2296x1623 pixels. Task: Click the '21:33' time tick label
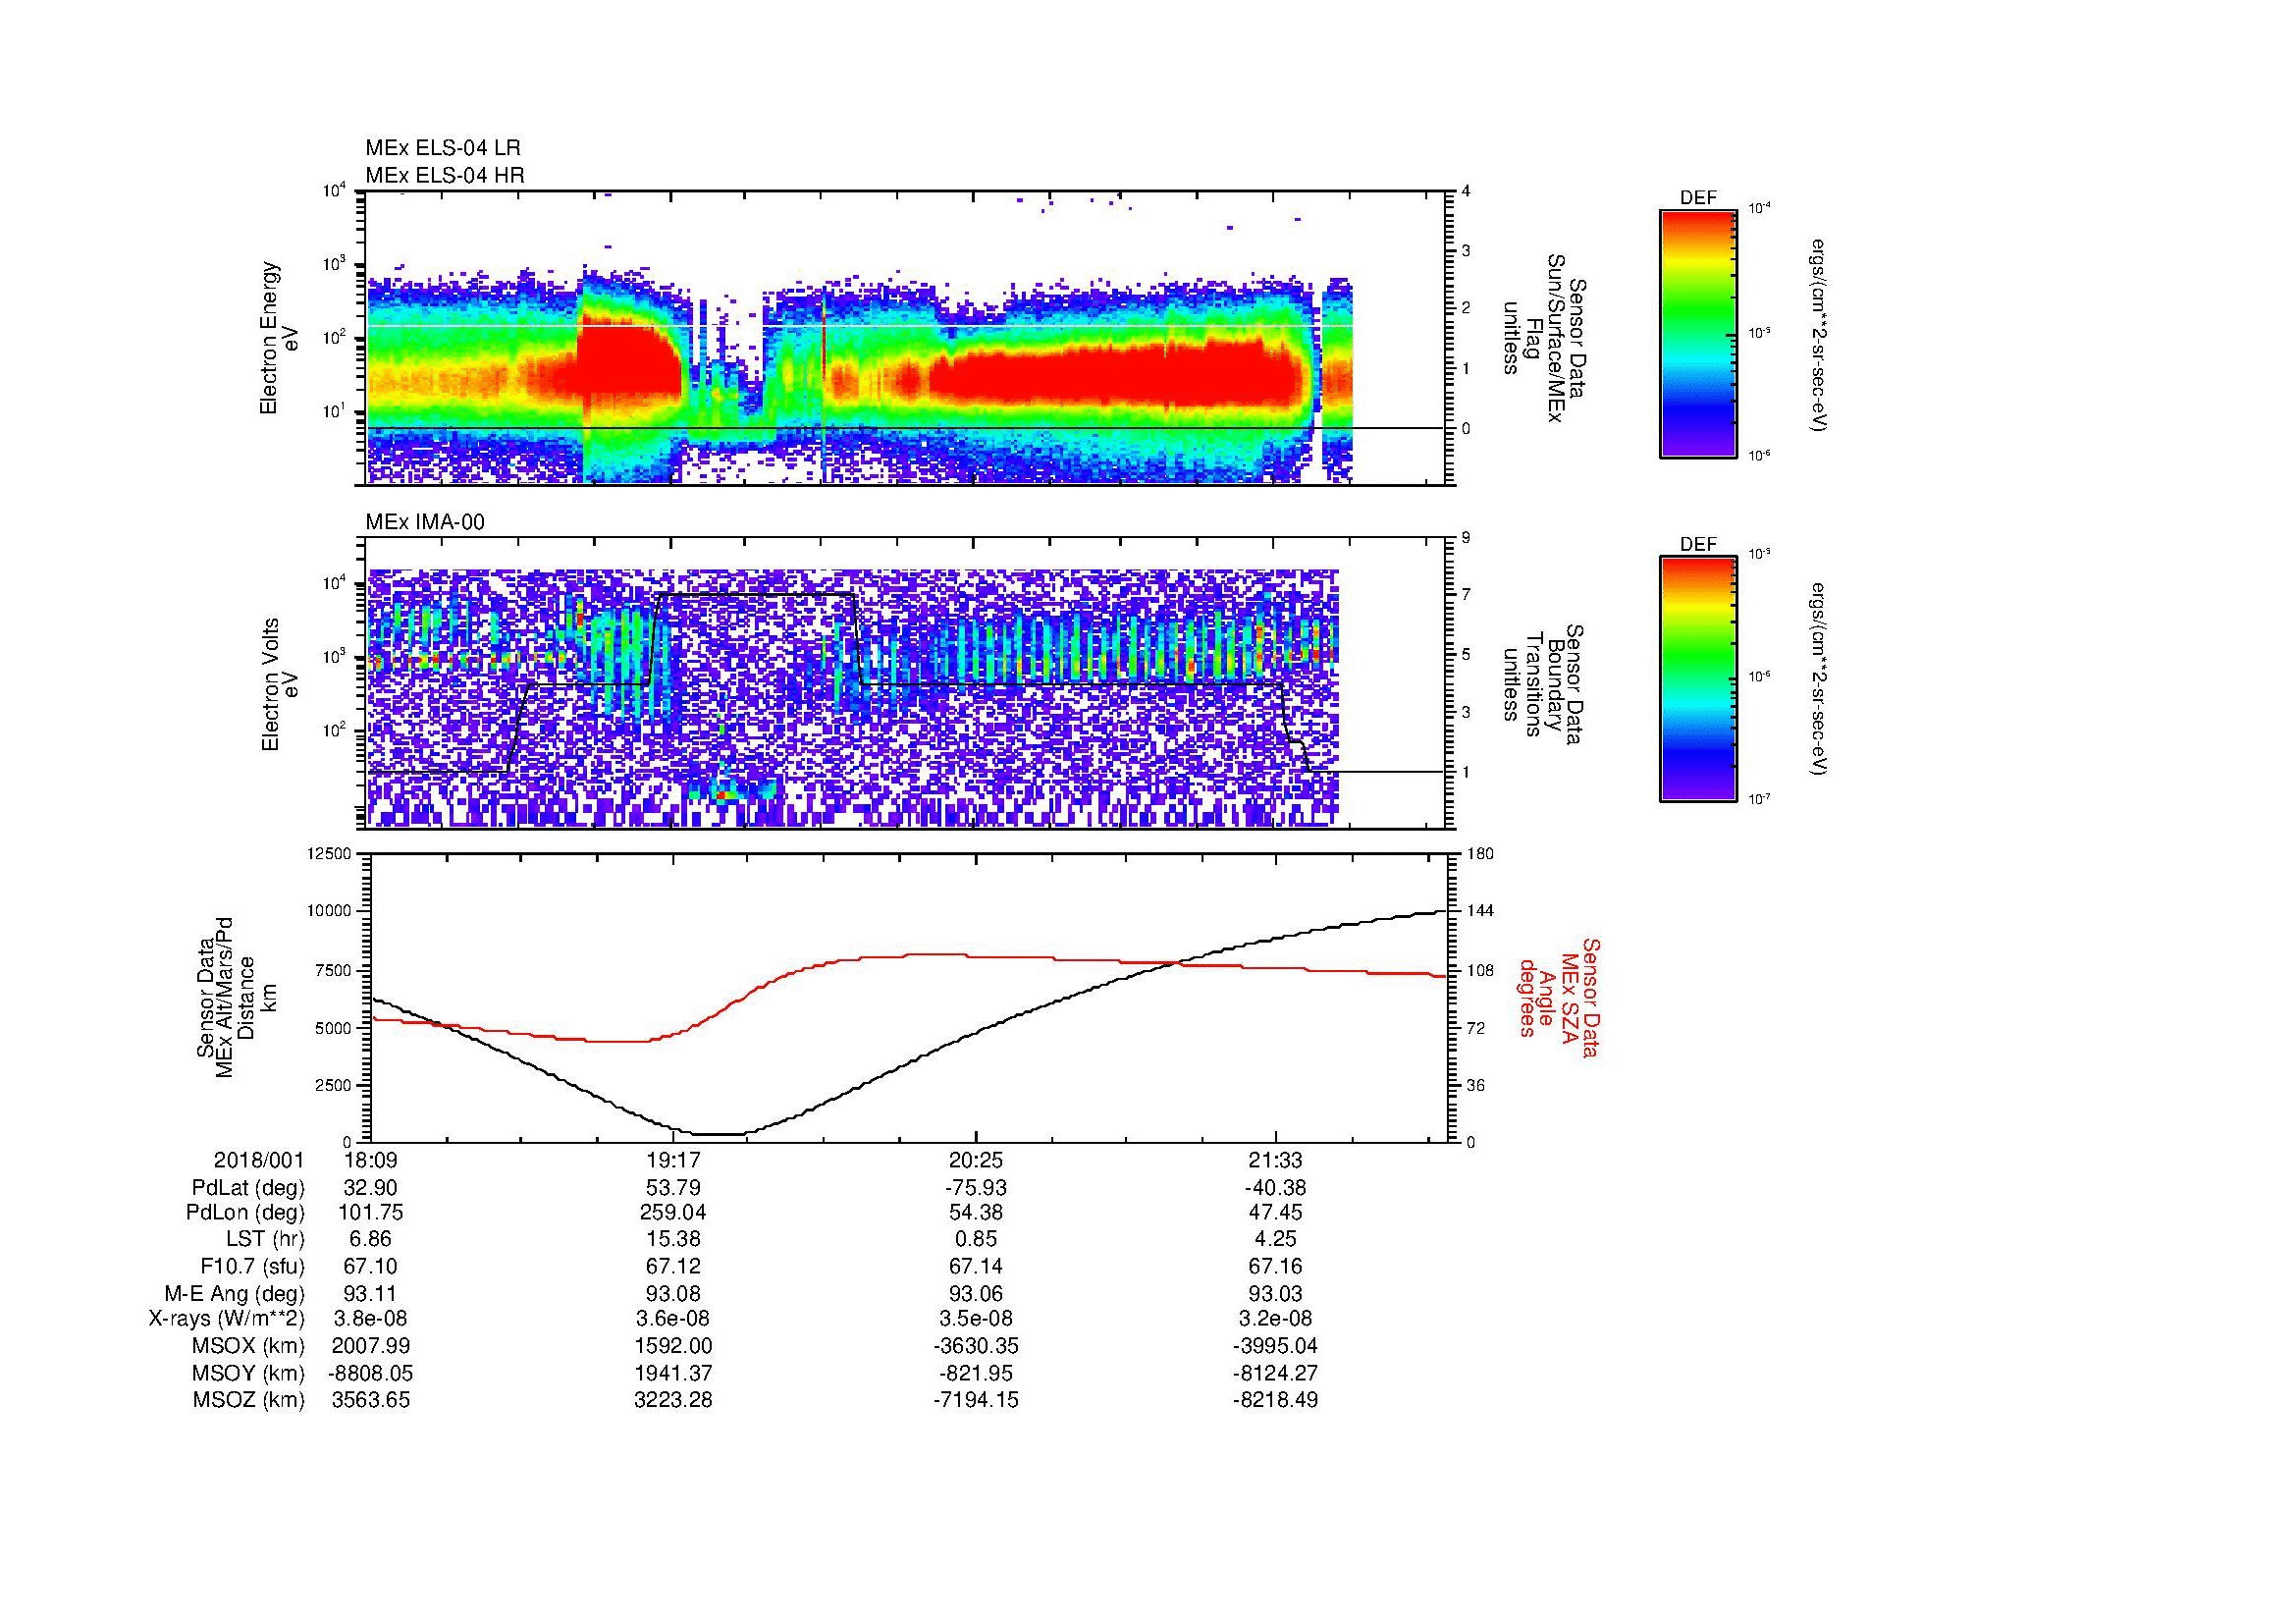click(1276, 1161)
